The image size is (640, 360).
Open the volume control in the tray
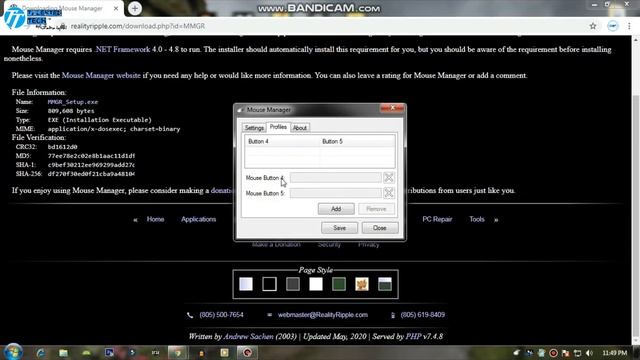(x=589, y=353)
